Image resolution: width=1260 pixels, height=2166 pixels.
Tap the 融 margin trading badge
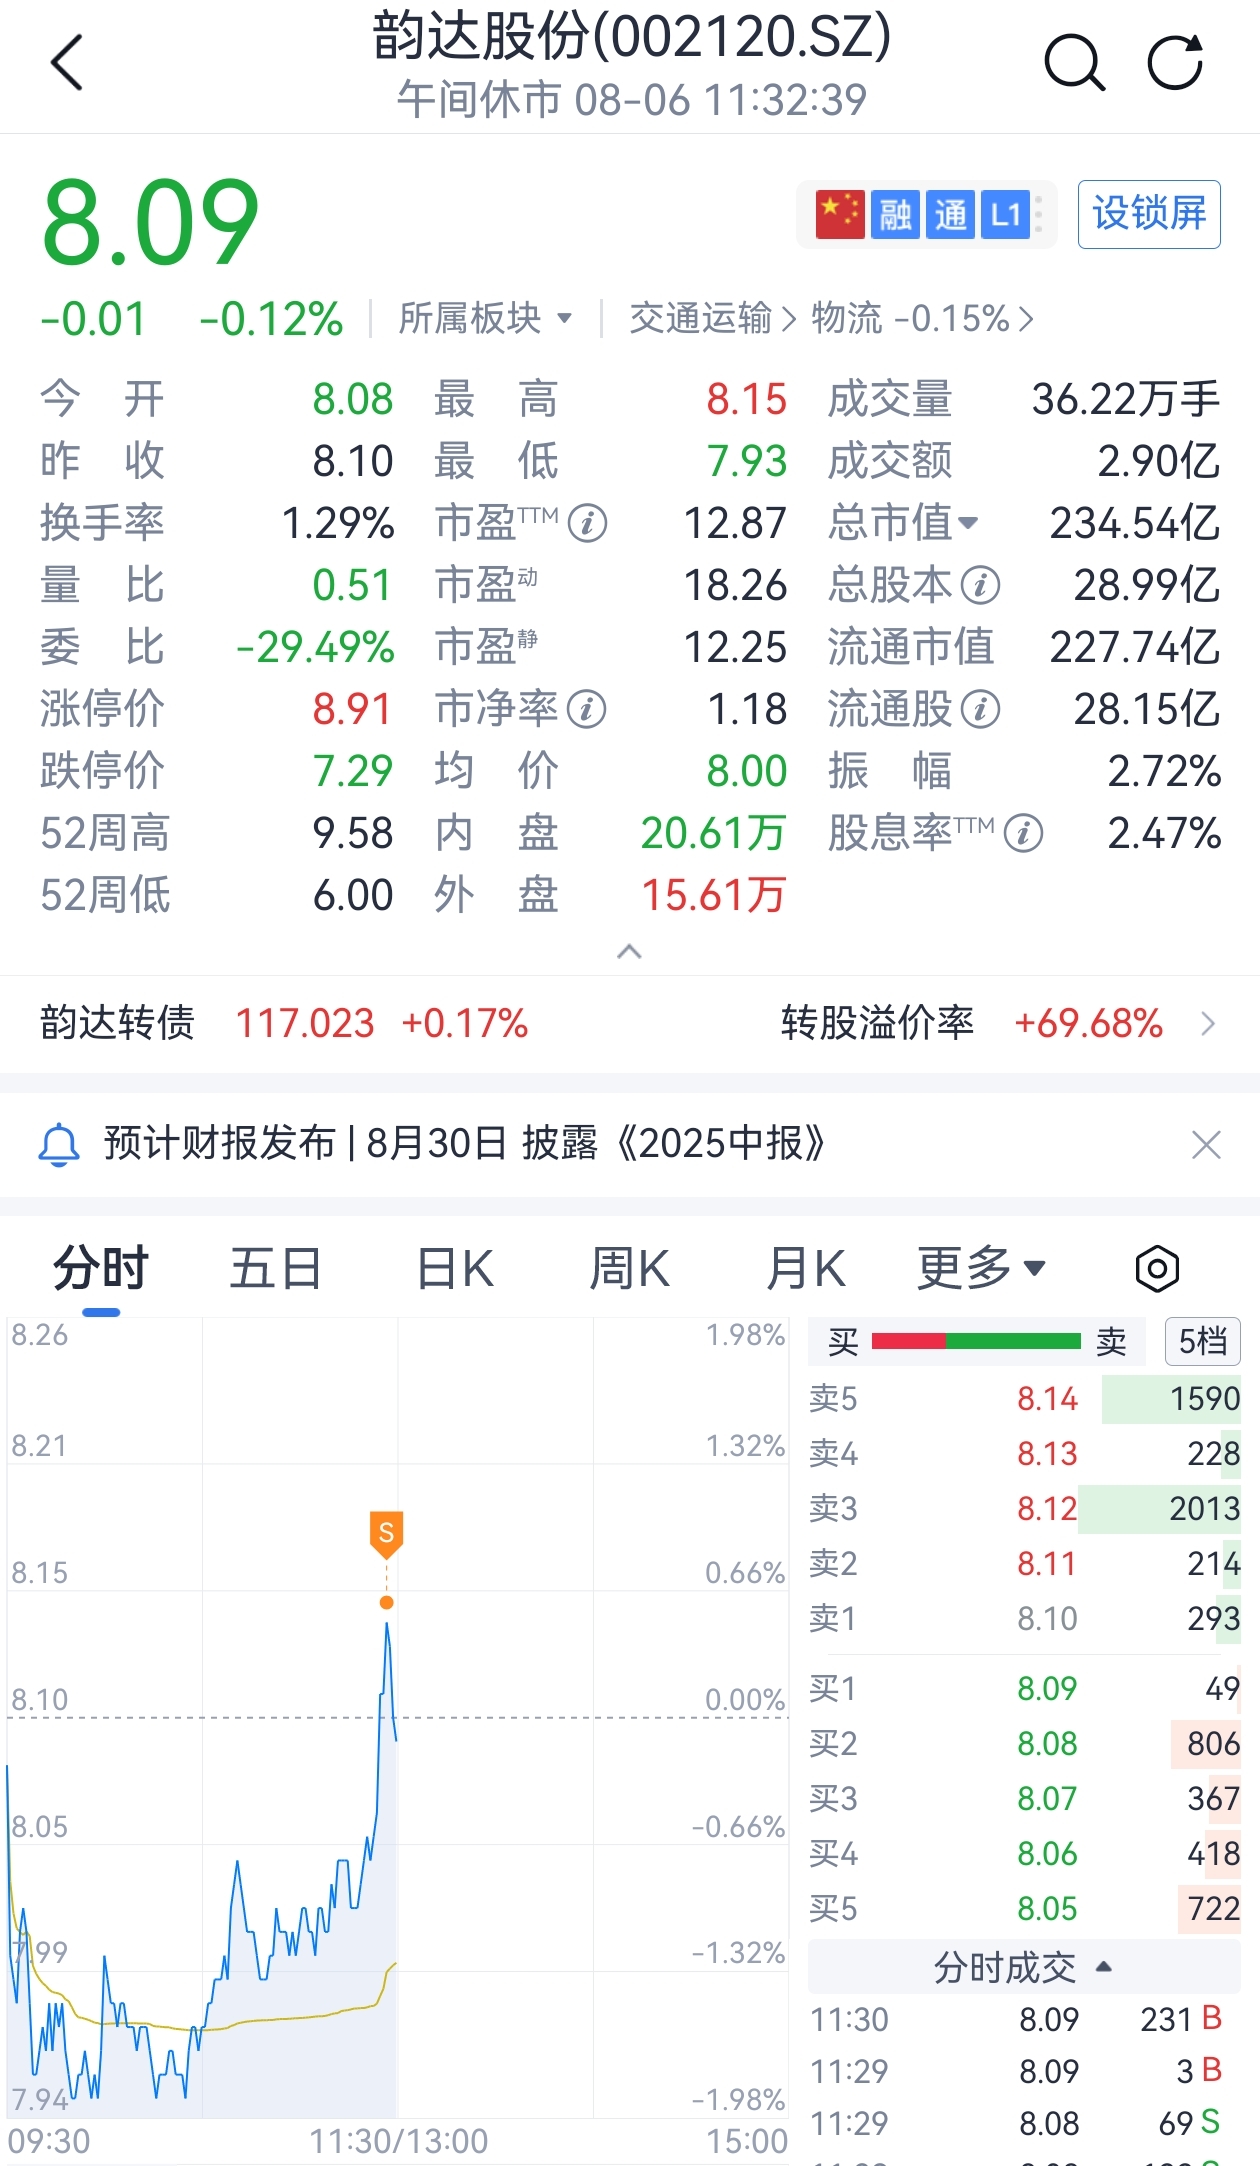click(894, 214)
